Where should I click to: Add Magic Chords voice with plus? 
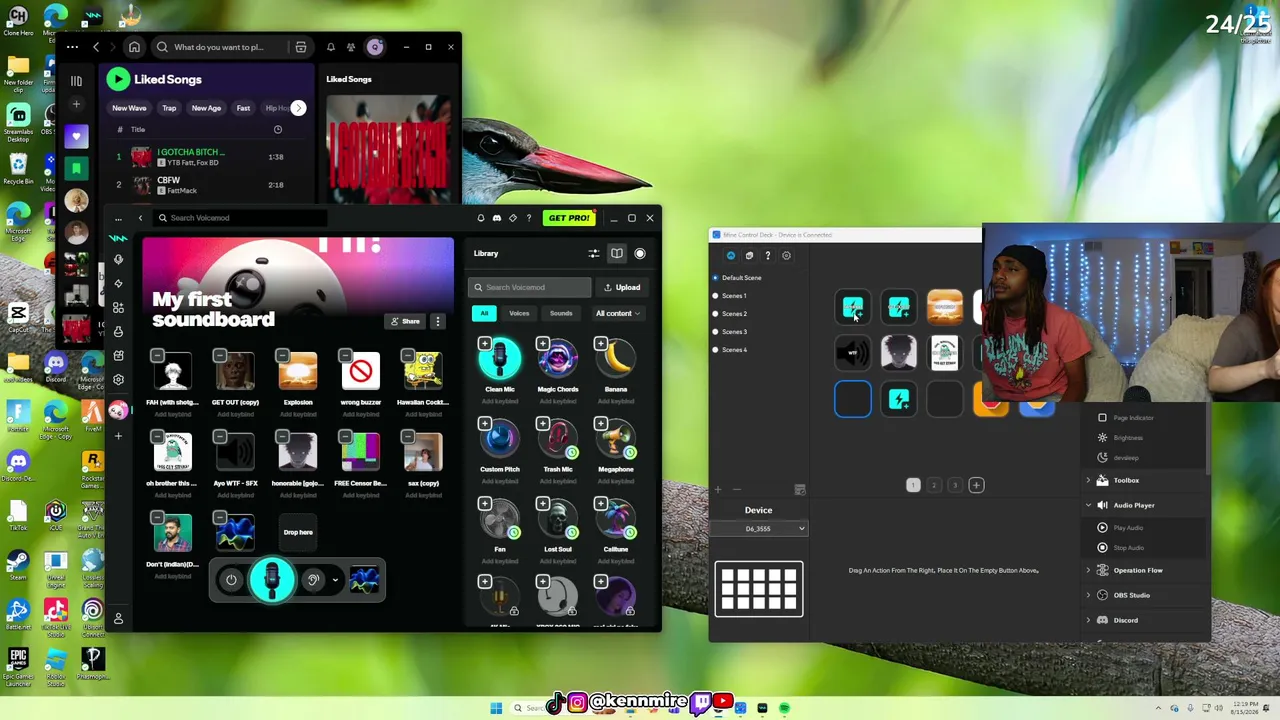click(543, 344)
